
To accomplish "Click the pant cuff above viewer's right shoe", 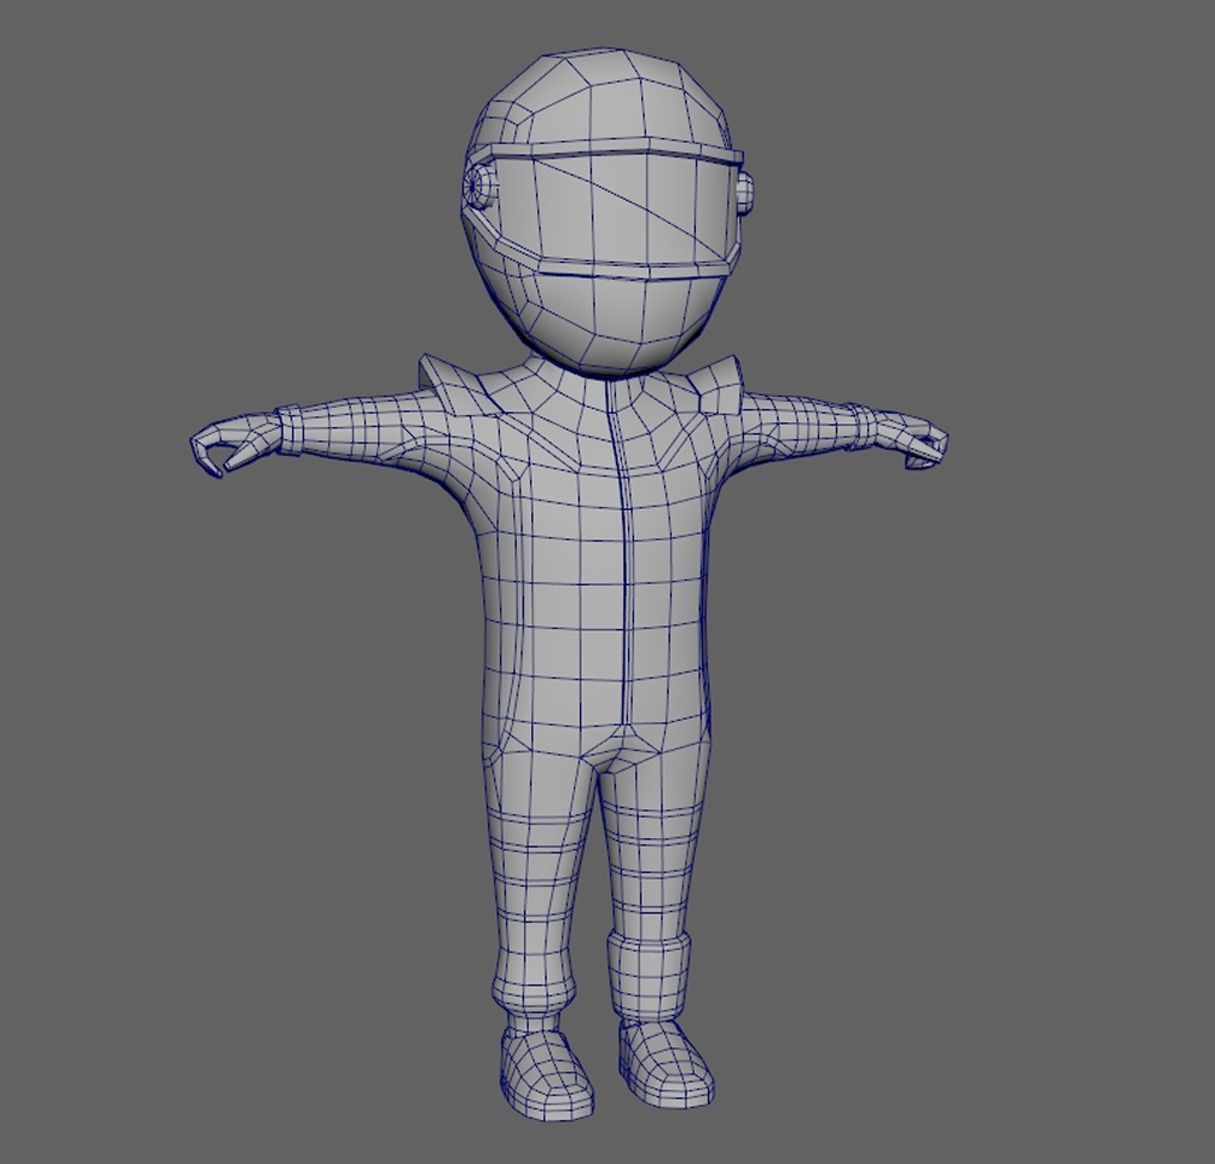I will click(x=649, y=976).
